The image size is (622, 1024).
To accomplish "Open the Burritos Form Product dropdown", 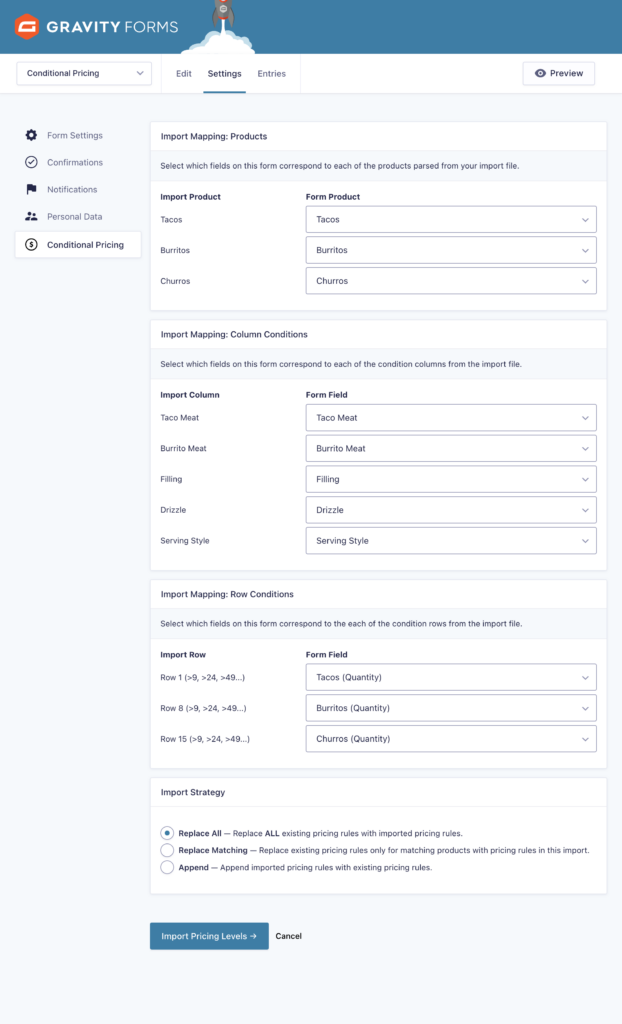I will point(450,249).
